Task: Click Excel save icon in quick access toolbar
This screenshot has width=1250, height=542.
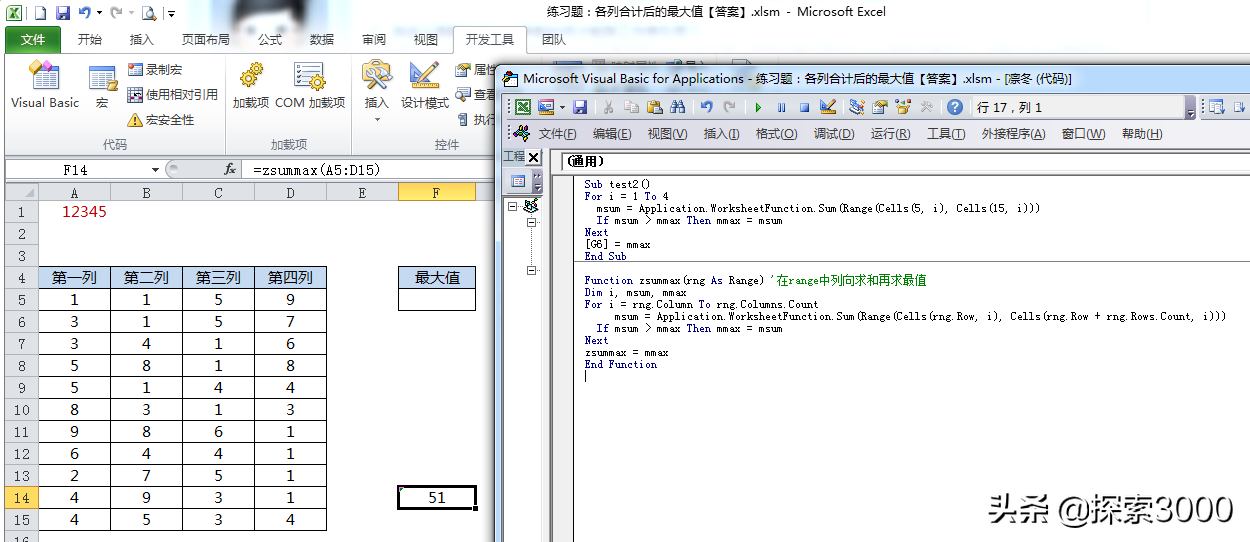Action: pyautogui.click(x=63, y=13)
